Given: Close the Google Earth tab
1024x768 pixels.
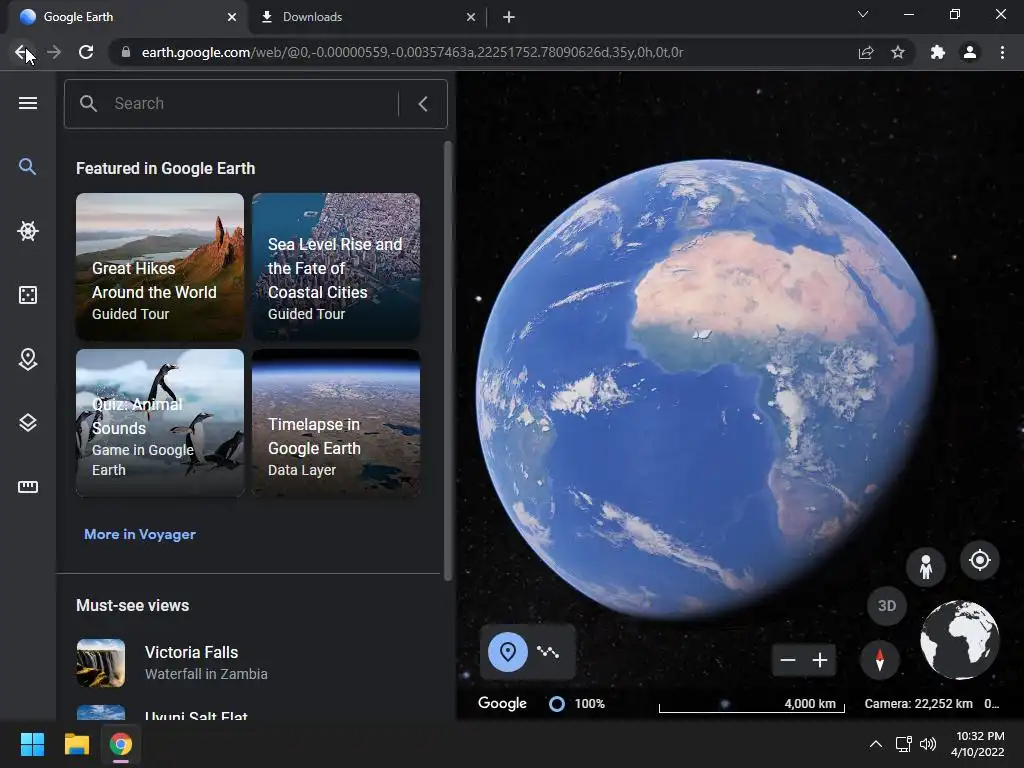Looking at the screenshot, I should click(232, 17).
